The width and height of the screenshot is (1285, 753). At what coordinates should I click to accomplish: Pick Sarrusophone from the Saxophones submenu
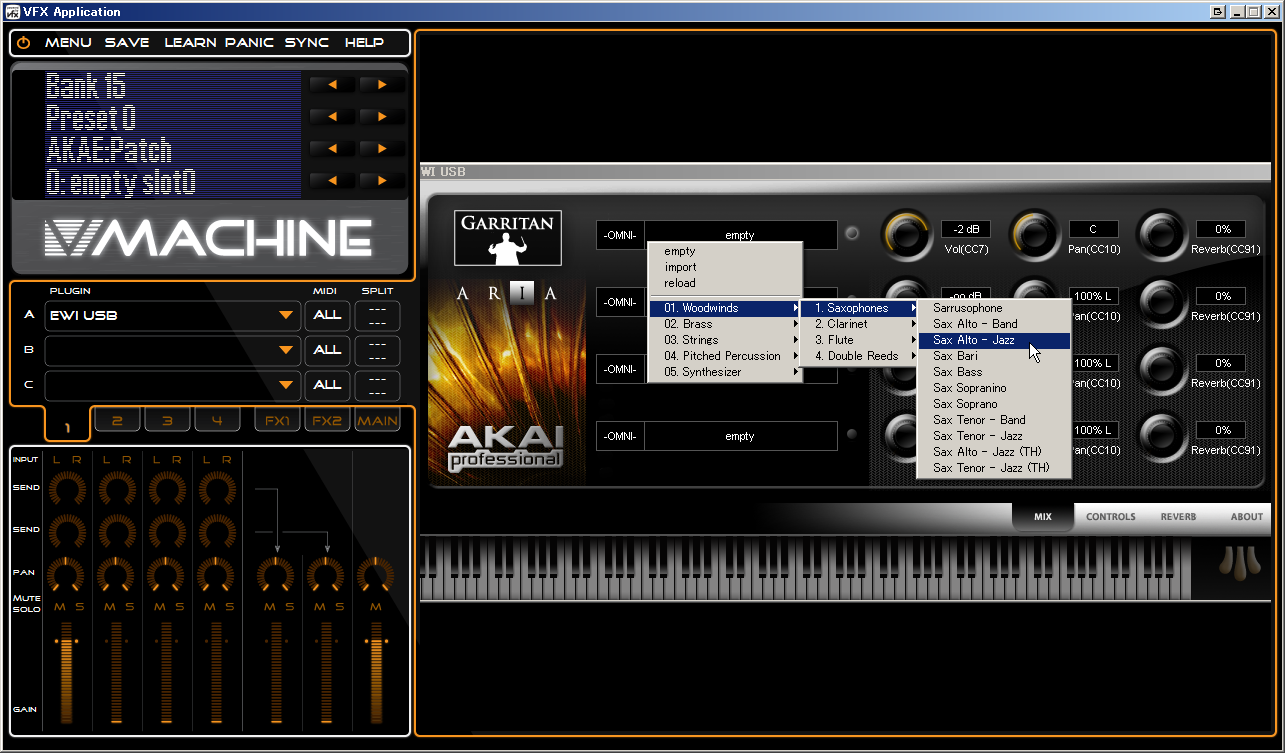coord(994,308)
